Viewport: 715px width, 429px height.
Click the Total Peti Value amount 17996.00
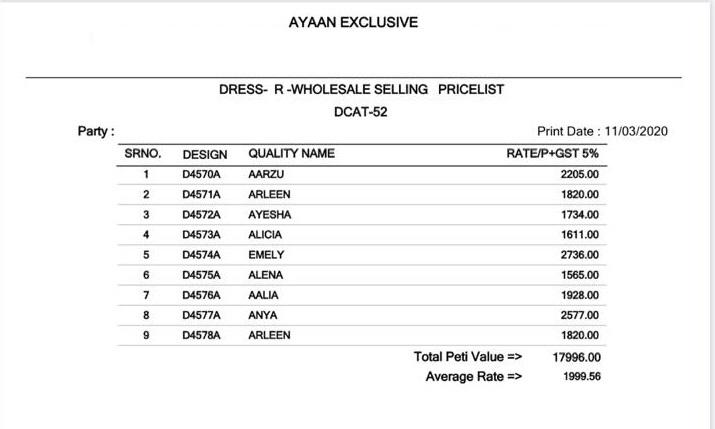coord(575,357)
